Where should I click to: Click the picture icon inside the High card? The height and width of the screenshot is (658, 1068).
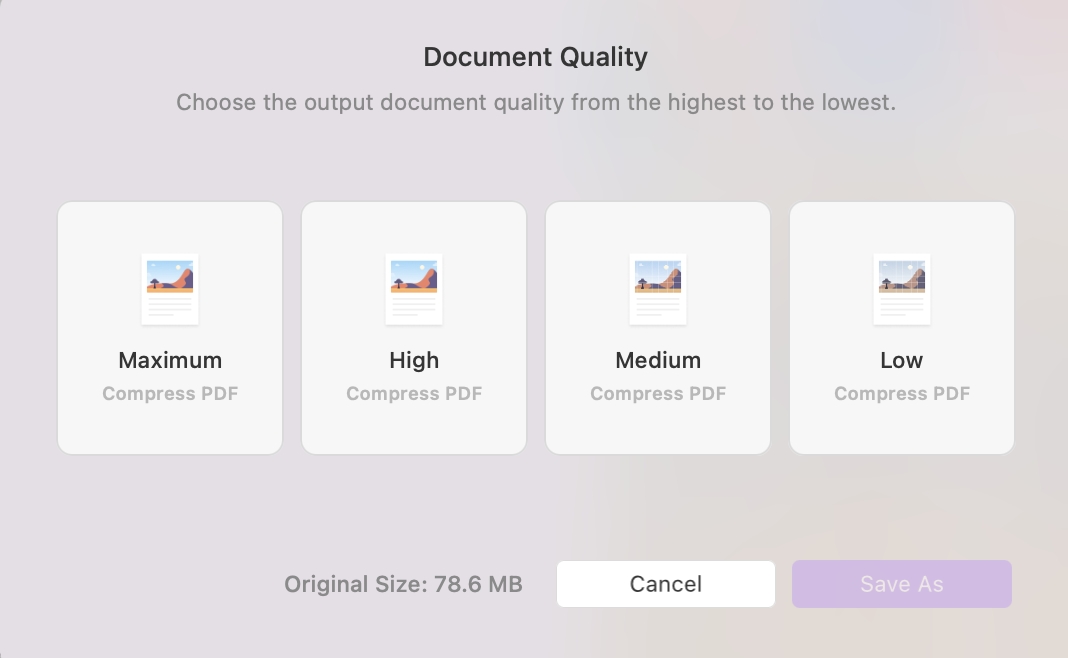pos(414,288)
